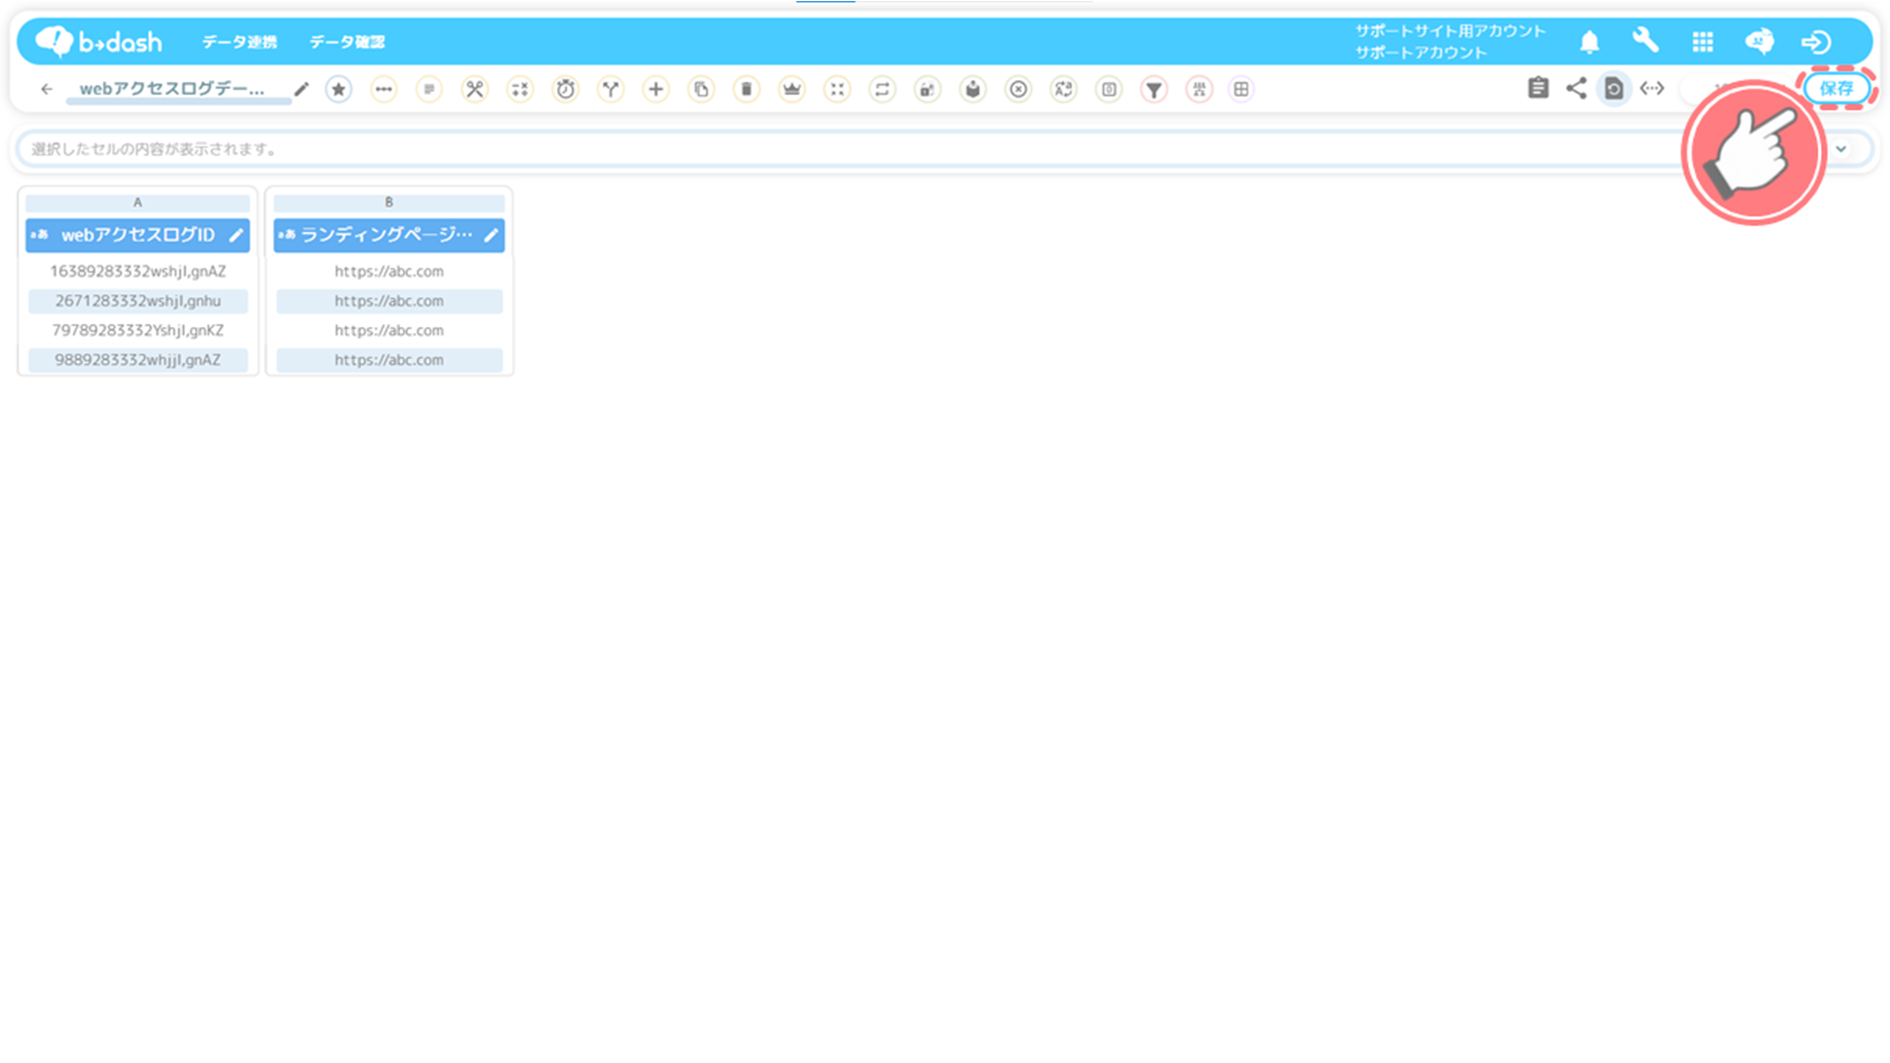Click the horizontal width arrows icon
1890x1063 pixels.
[x=1652, y=88]
